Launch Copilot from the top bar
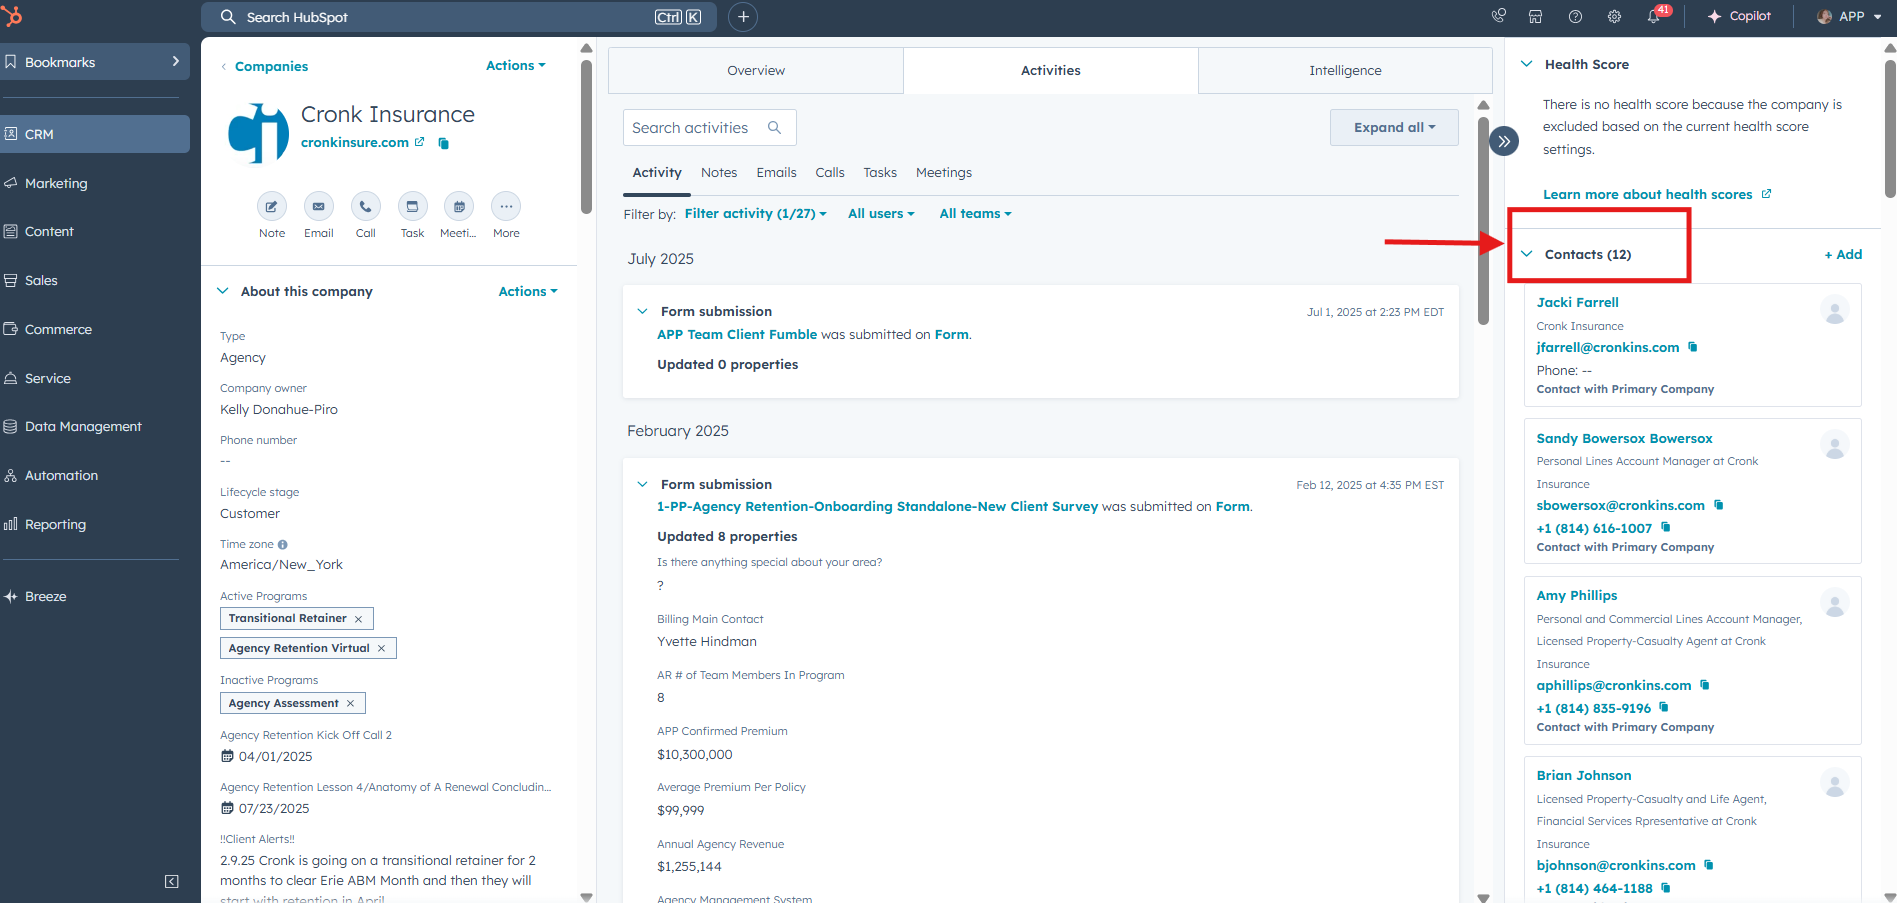1897x903 pixels. click(1739, 16)
